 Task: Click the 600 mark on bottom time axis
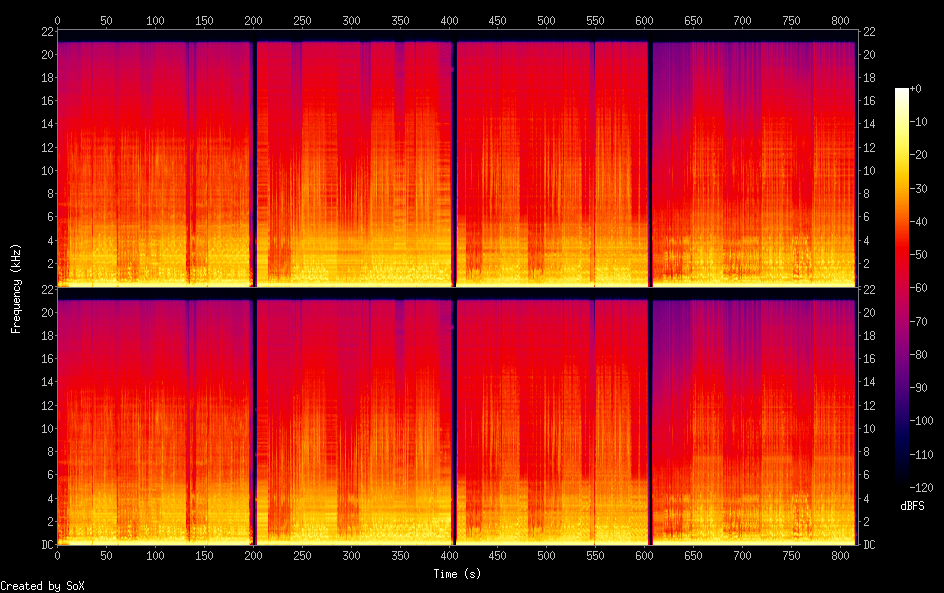pyautogui.click(x=644, y=555)
